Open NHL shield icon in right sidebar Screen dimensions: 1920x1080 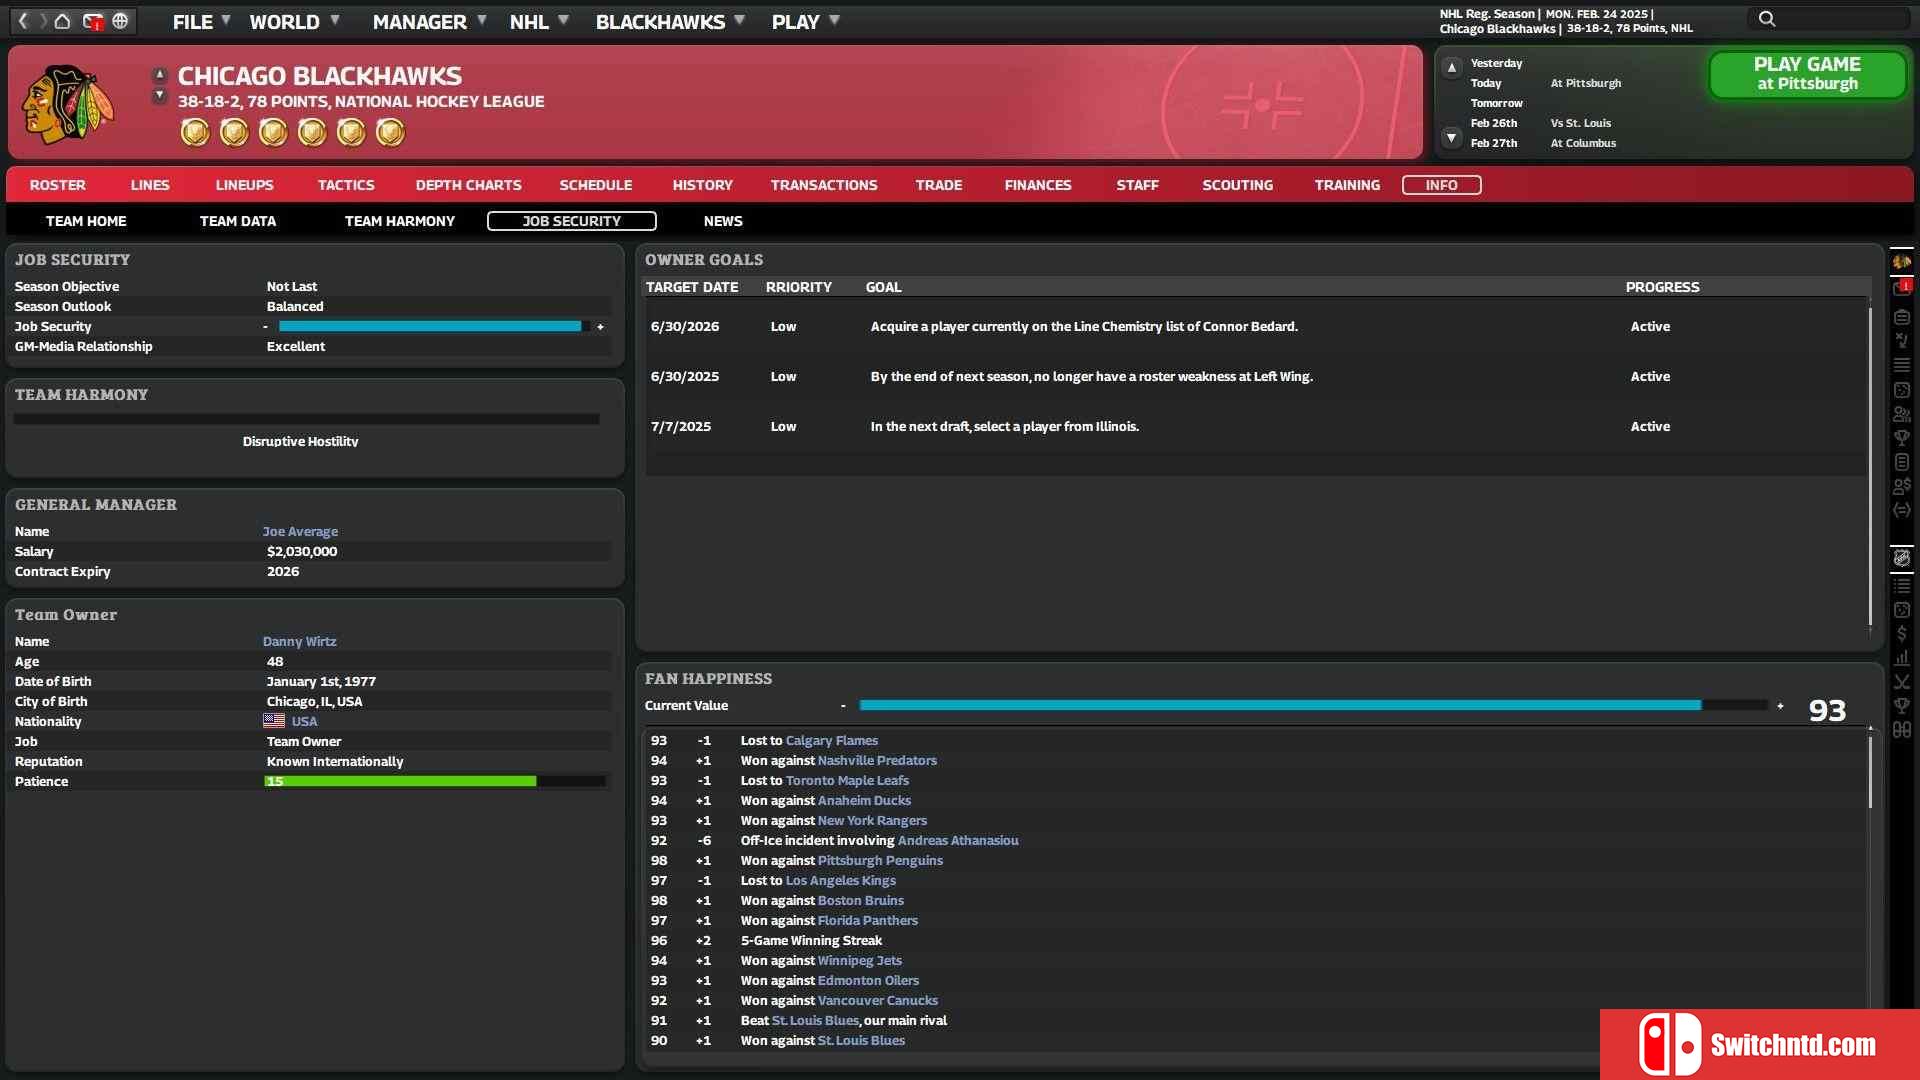coord(1902,558)
